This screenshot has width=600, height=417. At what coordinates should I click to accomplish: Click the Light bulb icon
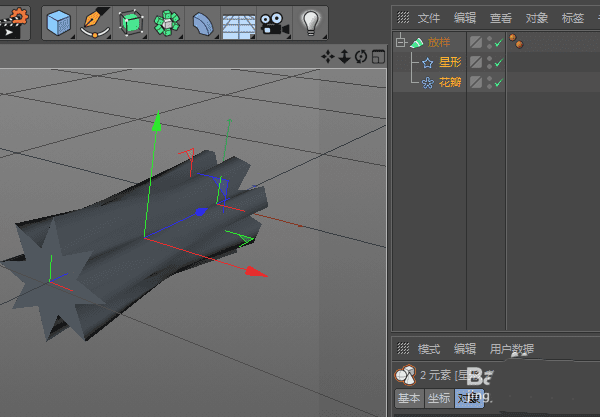click(310, 21)
